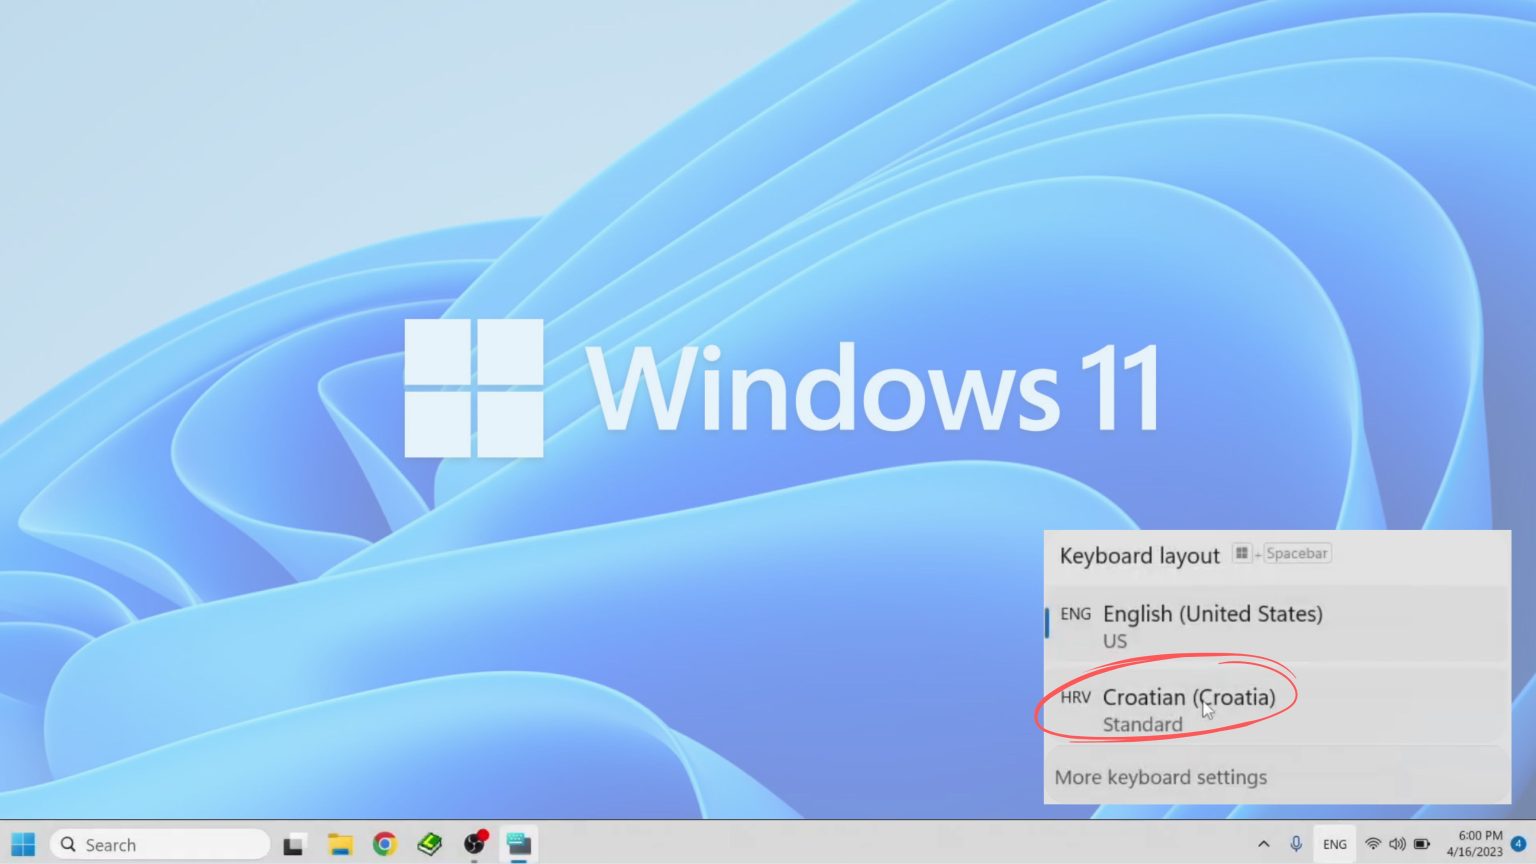Click the battery icon in the tray
The height and width of the screenshot is (864, 1536).
tap(1421, 843)
